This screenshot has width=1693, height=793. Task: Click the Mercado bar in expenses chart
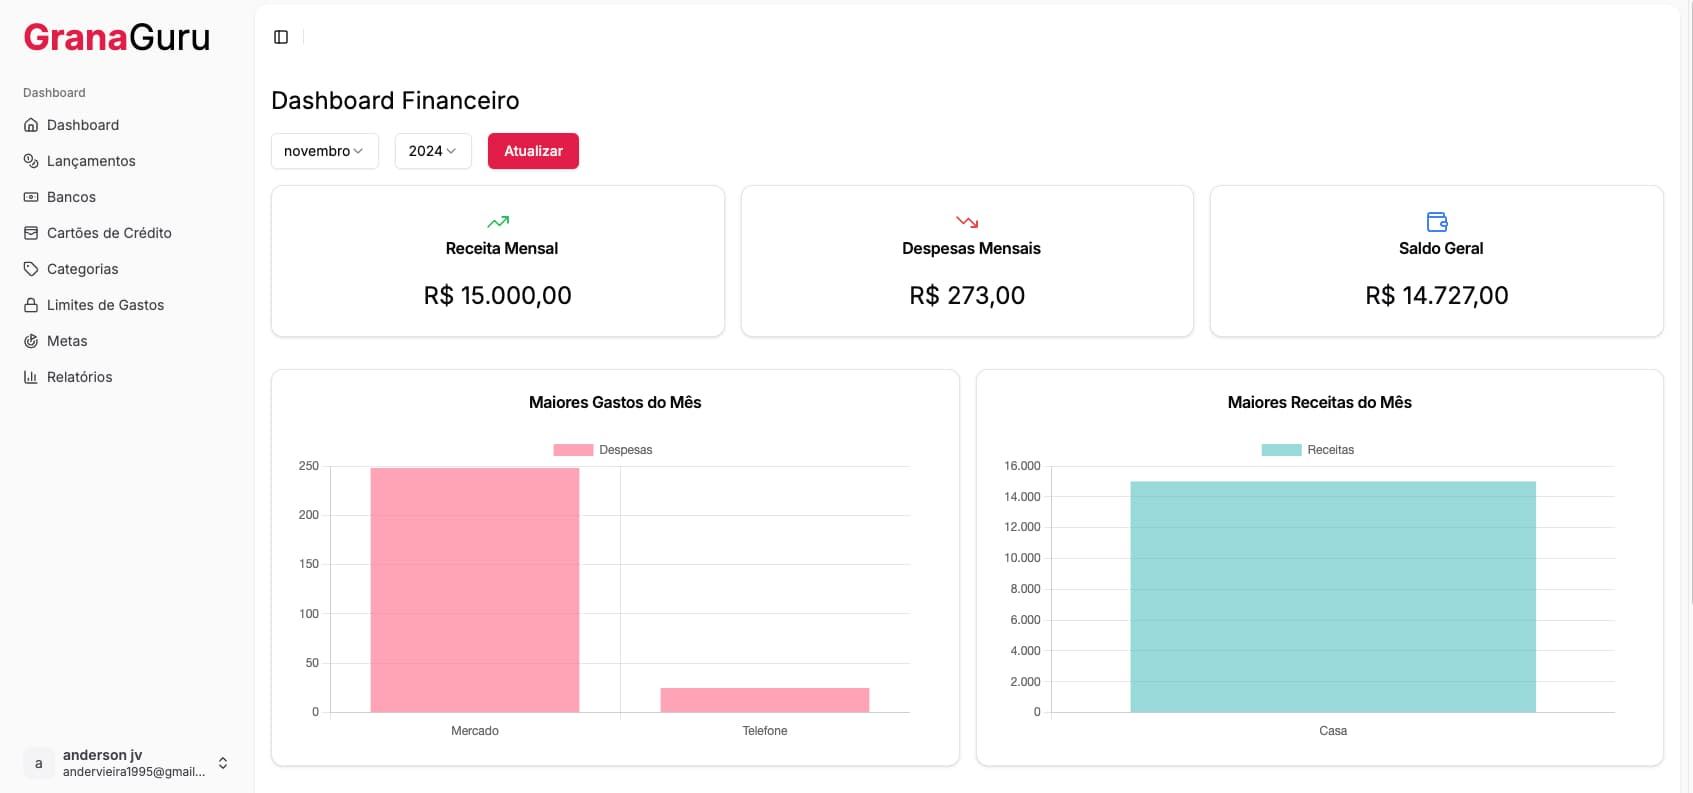475,590
